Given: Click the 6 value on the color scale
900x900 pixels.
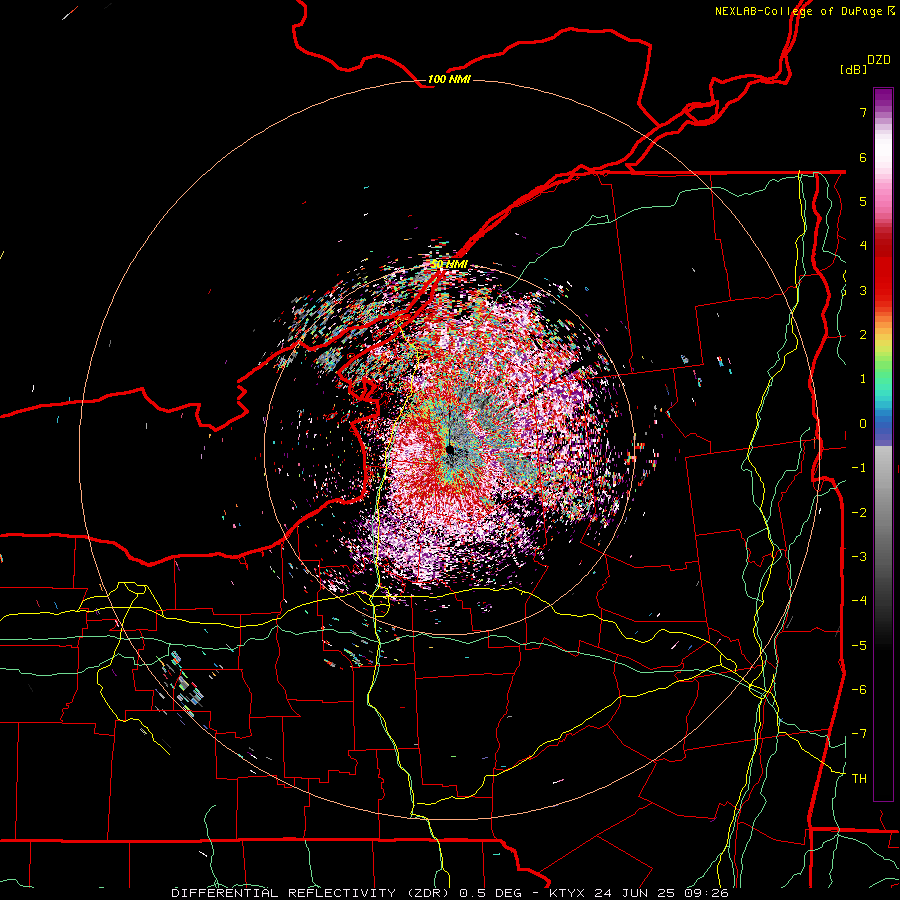Looking at the screenshot, I should click(x=863, y=157).
